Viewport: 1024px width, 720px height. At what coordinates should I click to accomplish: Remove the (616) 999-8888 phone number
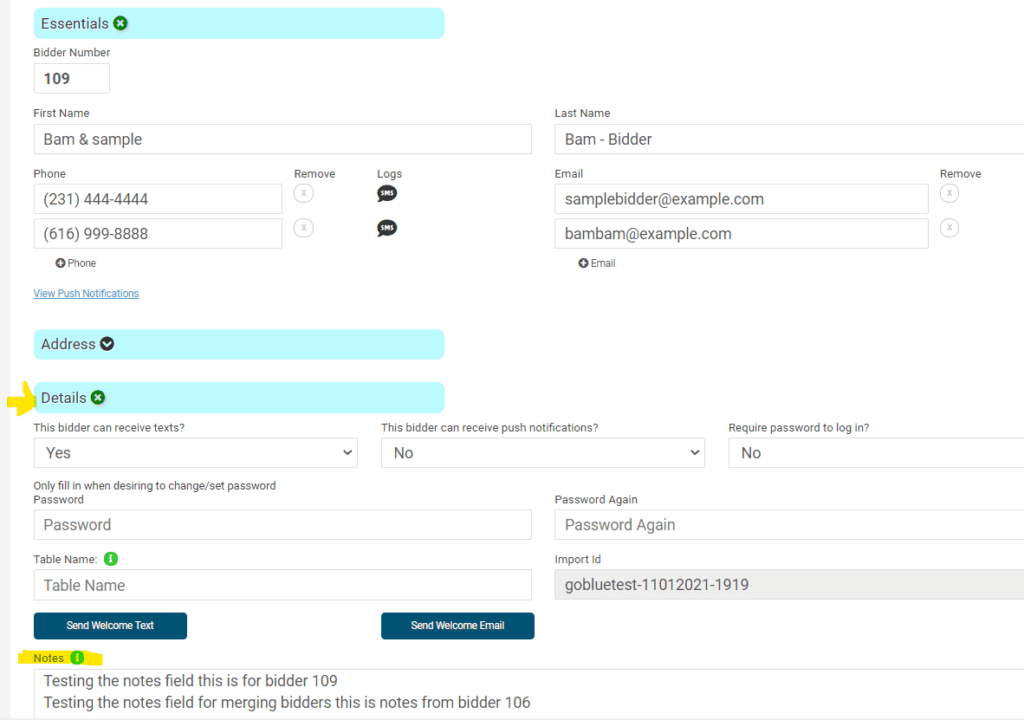click(304, 228)
